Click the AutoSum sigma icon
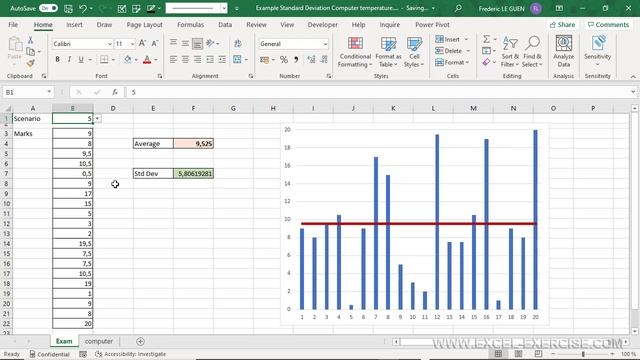This screenshot has height=360, width=640. tap(486, 39)
